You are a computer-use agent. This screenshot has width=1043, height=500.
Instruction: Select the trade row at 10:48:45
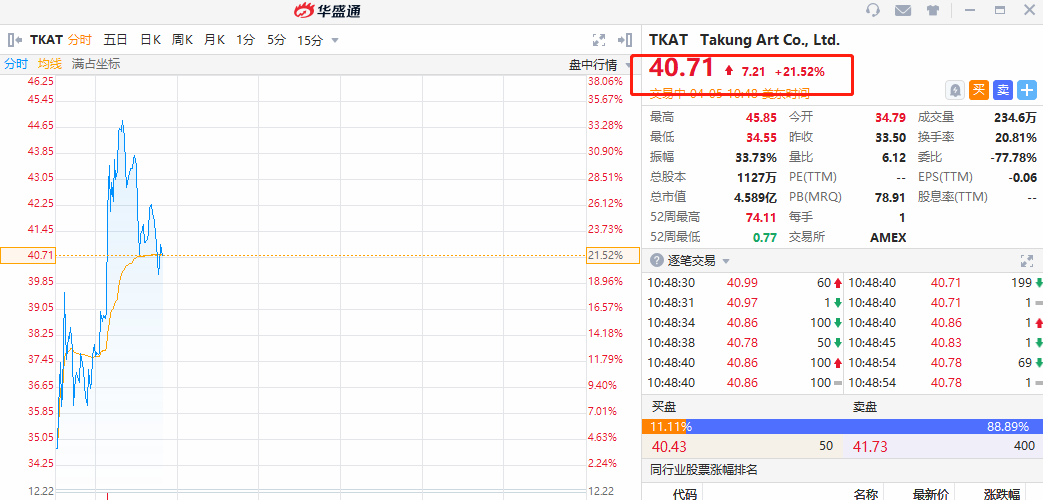[x=945, y=343]
